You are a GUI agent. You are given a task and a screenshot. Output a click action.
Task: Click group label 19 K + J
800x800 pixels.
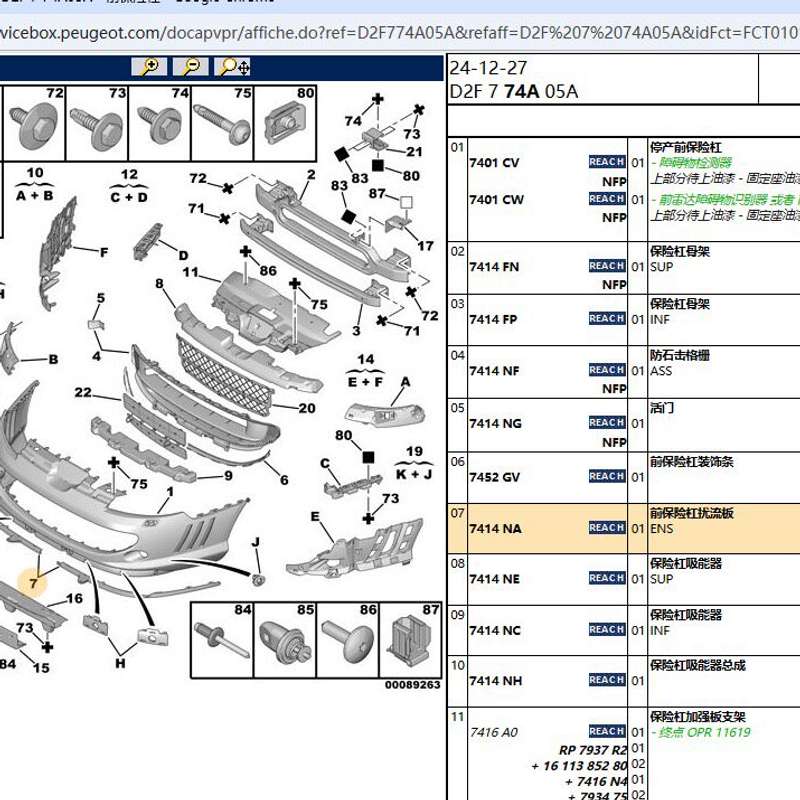(414, 463)
